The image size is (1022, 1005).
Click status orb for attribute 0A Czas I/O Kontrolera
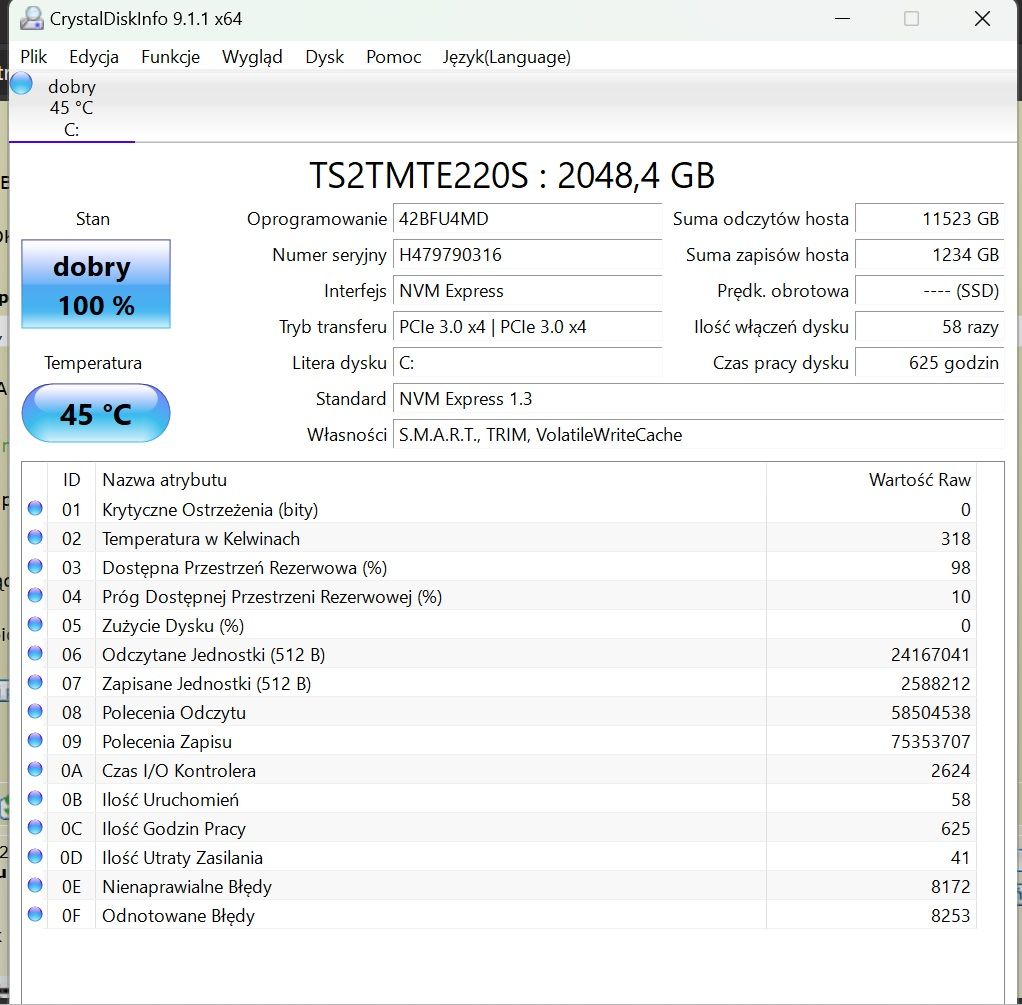pyautogui.click(x=35, y=770)
